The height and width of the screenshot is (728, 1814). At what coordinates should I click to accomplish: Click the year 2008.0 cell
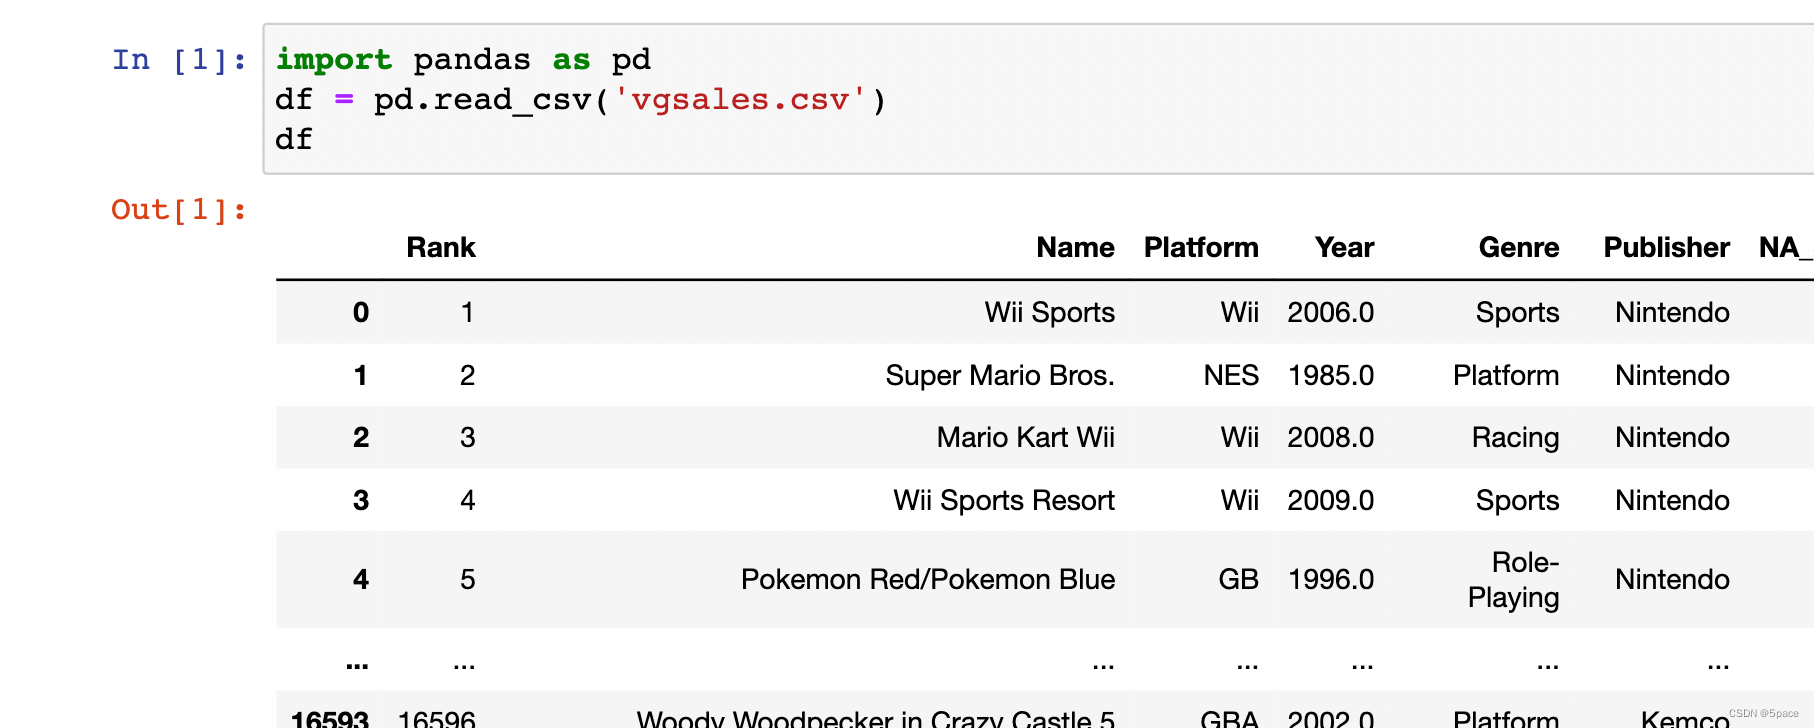point(1330,438)
